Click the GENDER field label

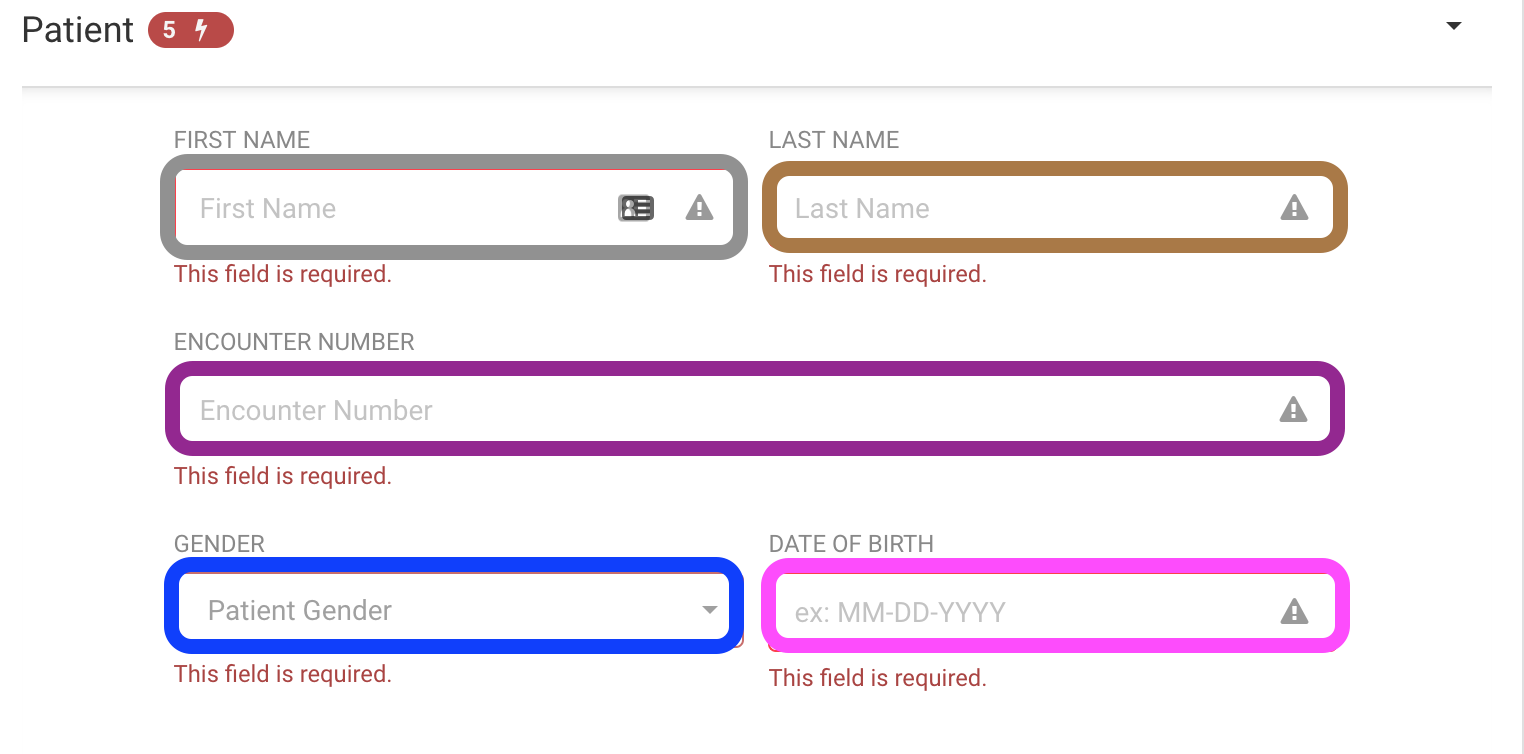point(219,544)
